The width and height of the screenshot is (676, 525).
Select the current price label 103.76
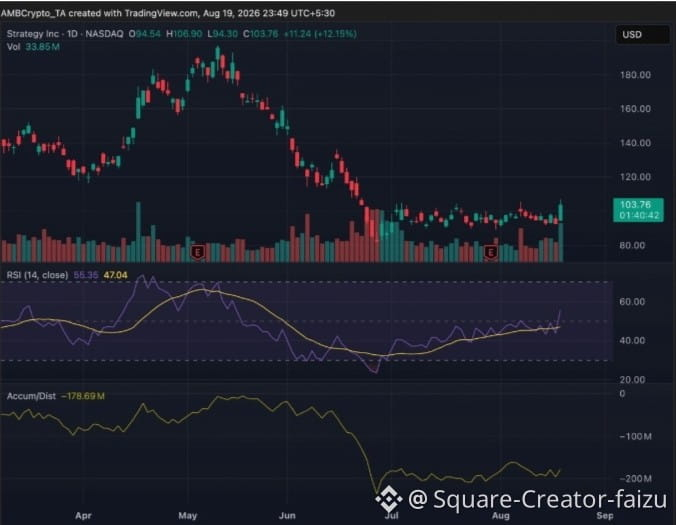638,209
